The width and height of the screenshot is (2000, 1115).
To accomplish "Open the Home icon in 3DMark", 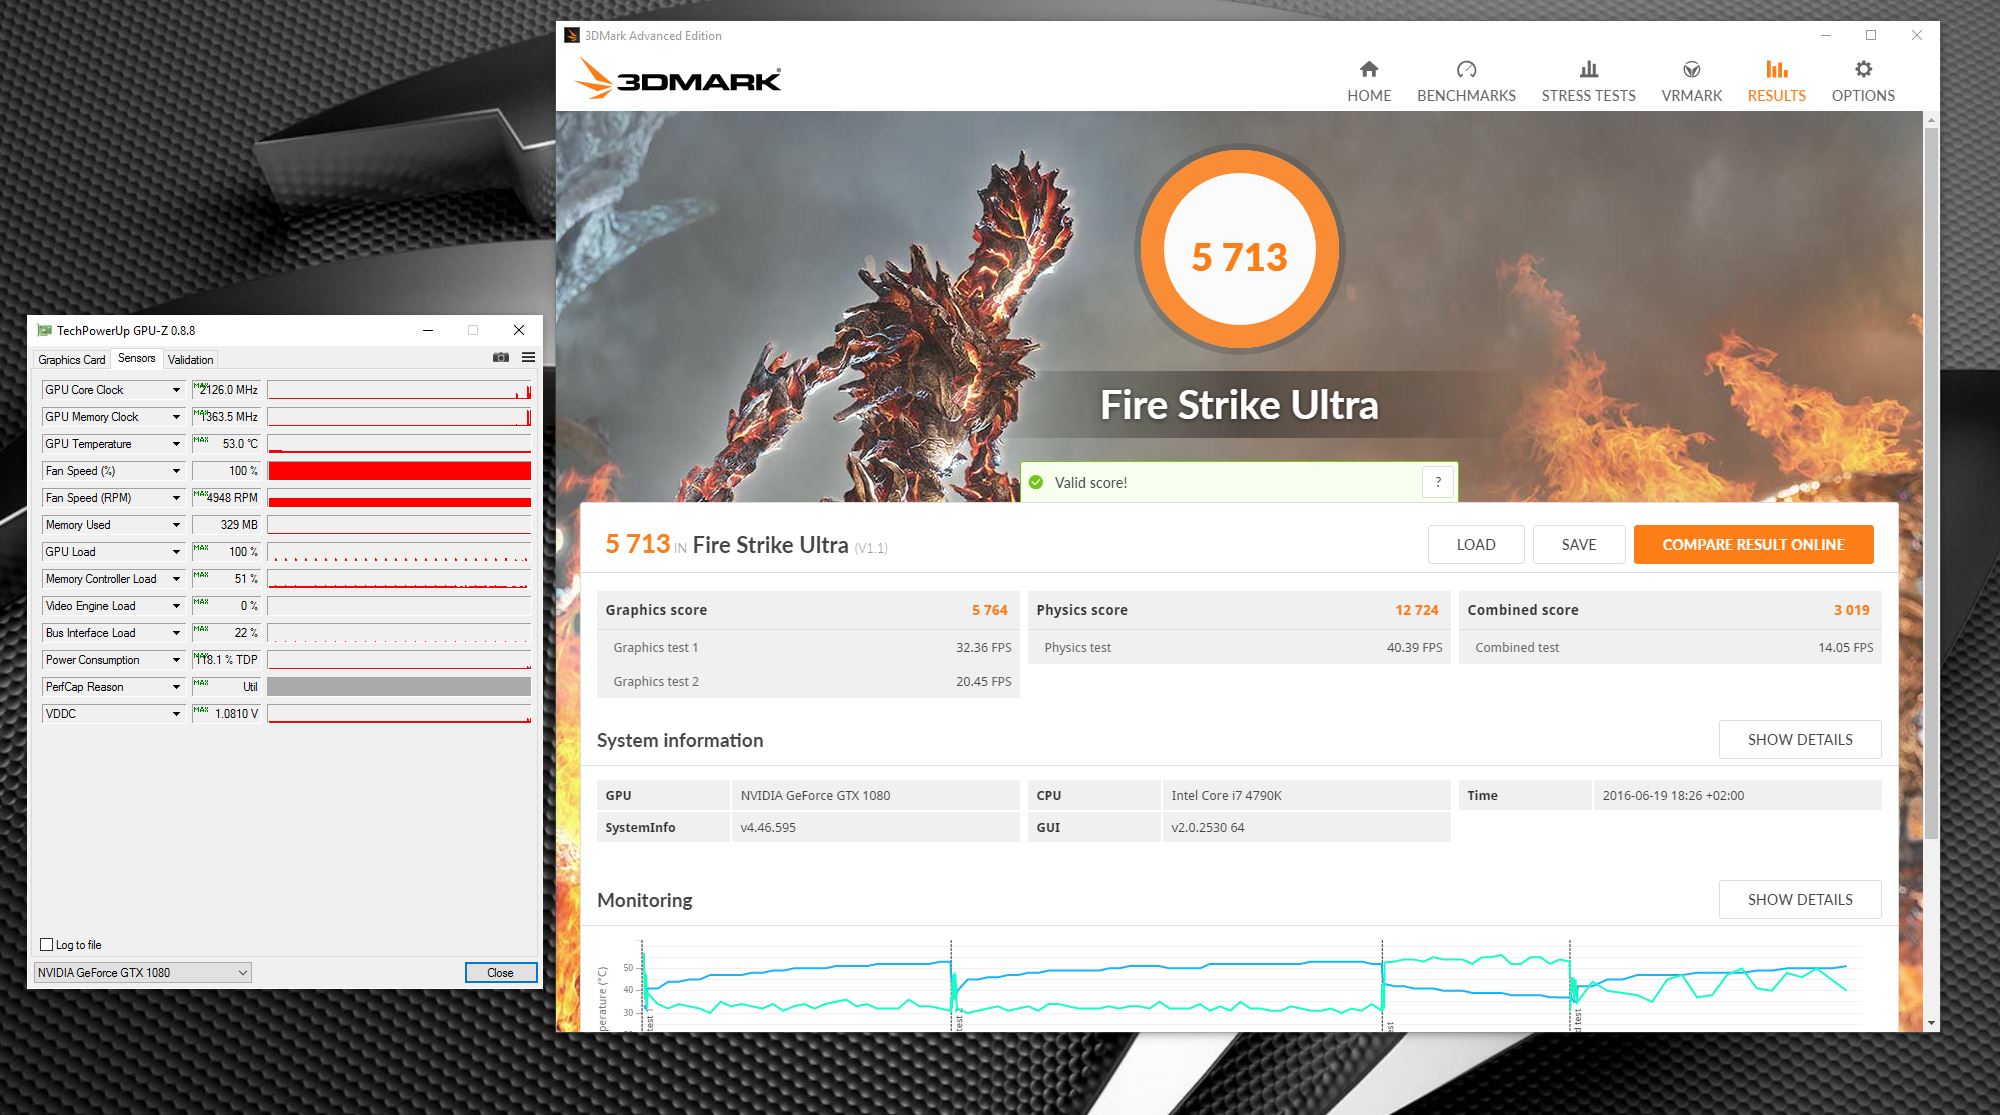I will tap(1368, 70).
